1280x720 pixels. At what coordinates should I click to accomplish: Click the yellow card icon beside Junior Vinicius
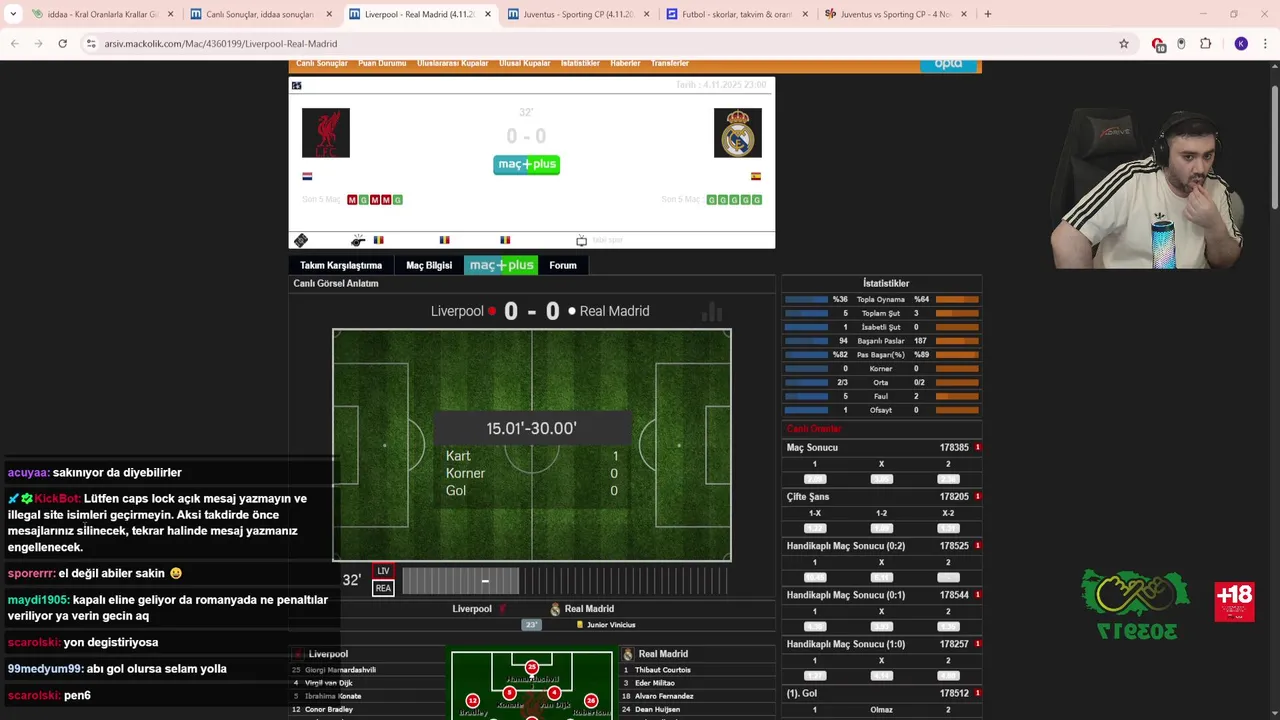(579, 625)
